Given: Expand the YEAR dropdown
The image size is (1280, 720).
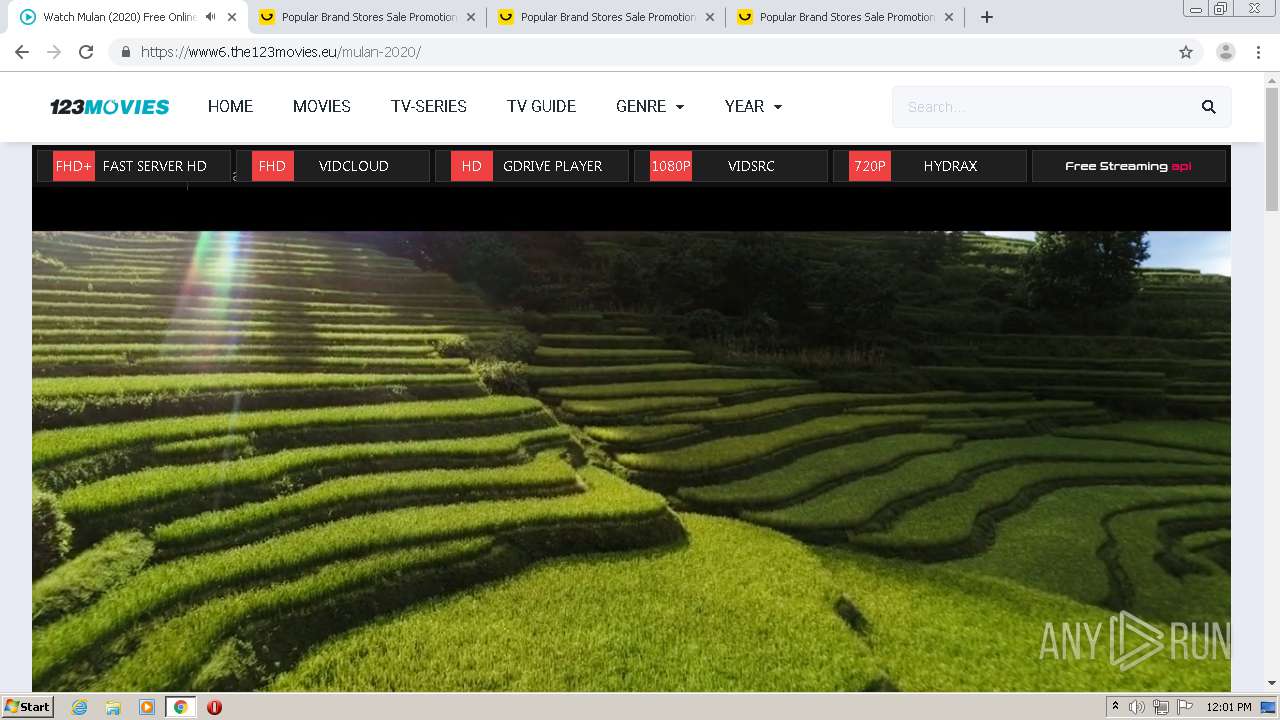Looking at the screenshot, I should click(753, 107).
